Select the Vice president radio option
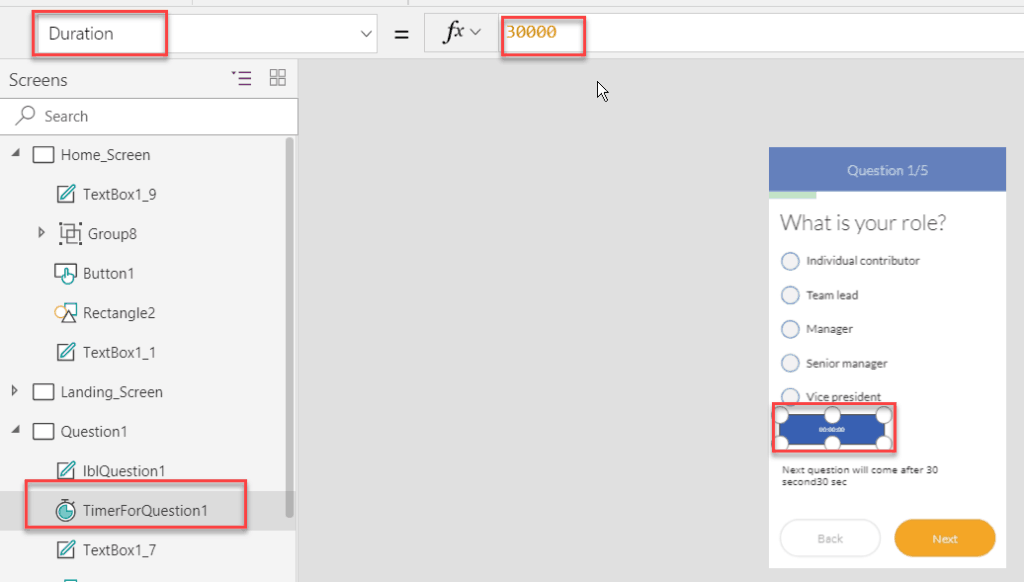 [x=790, y=396]
